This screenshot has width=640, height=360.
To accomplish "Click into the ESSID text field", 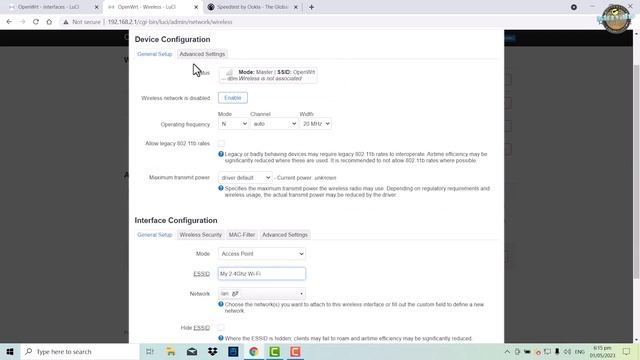I will coord(262,273).
